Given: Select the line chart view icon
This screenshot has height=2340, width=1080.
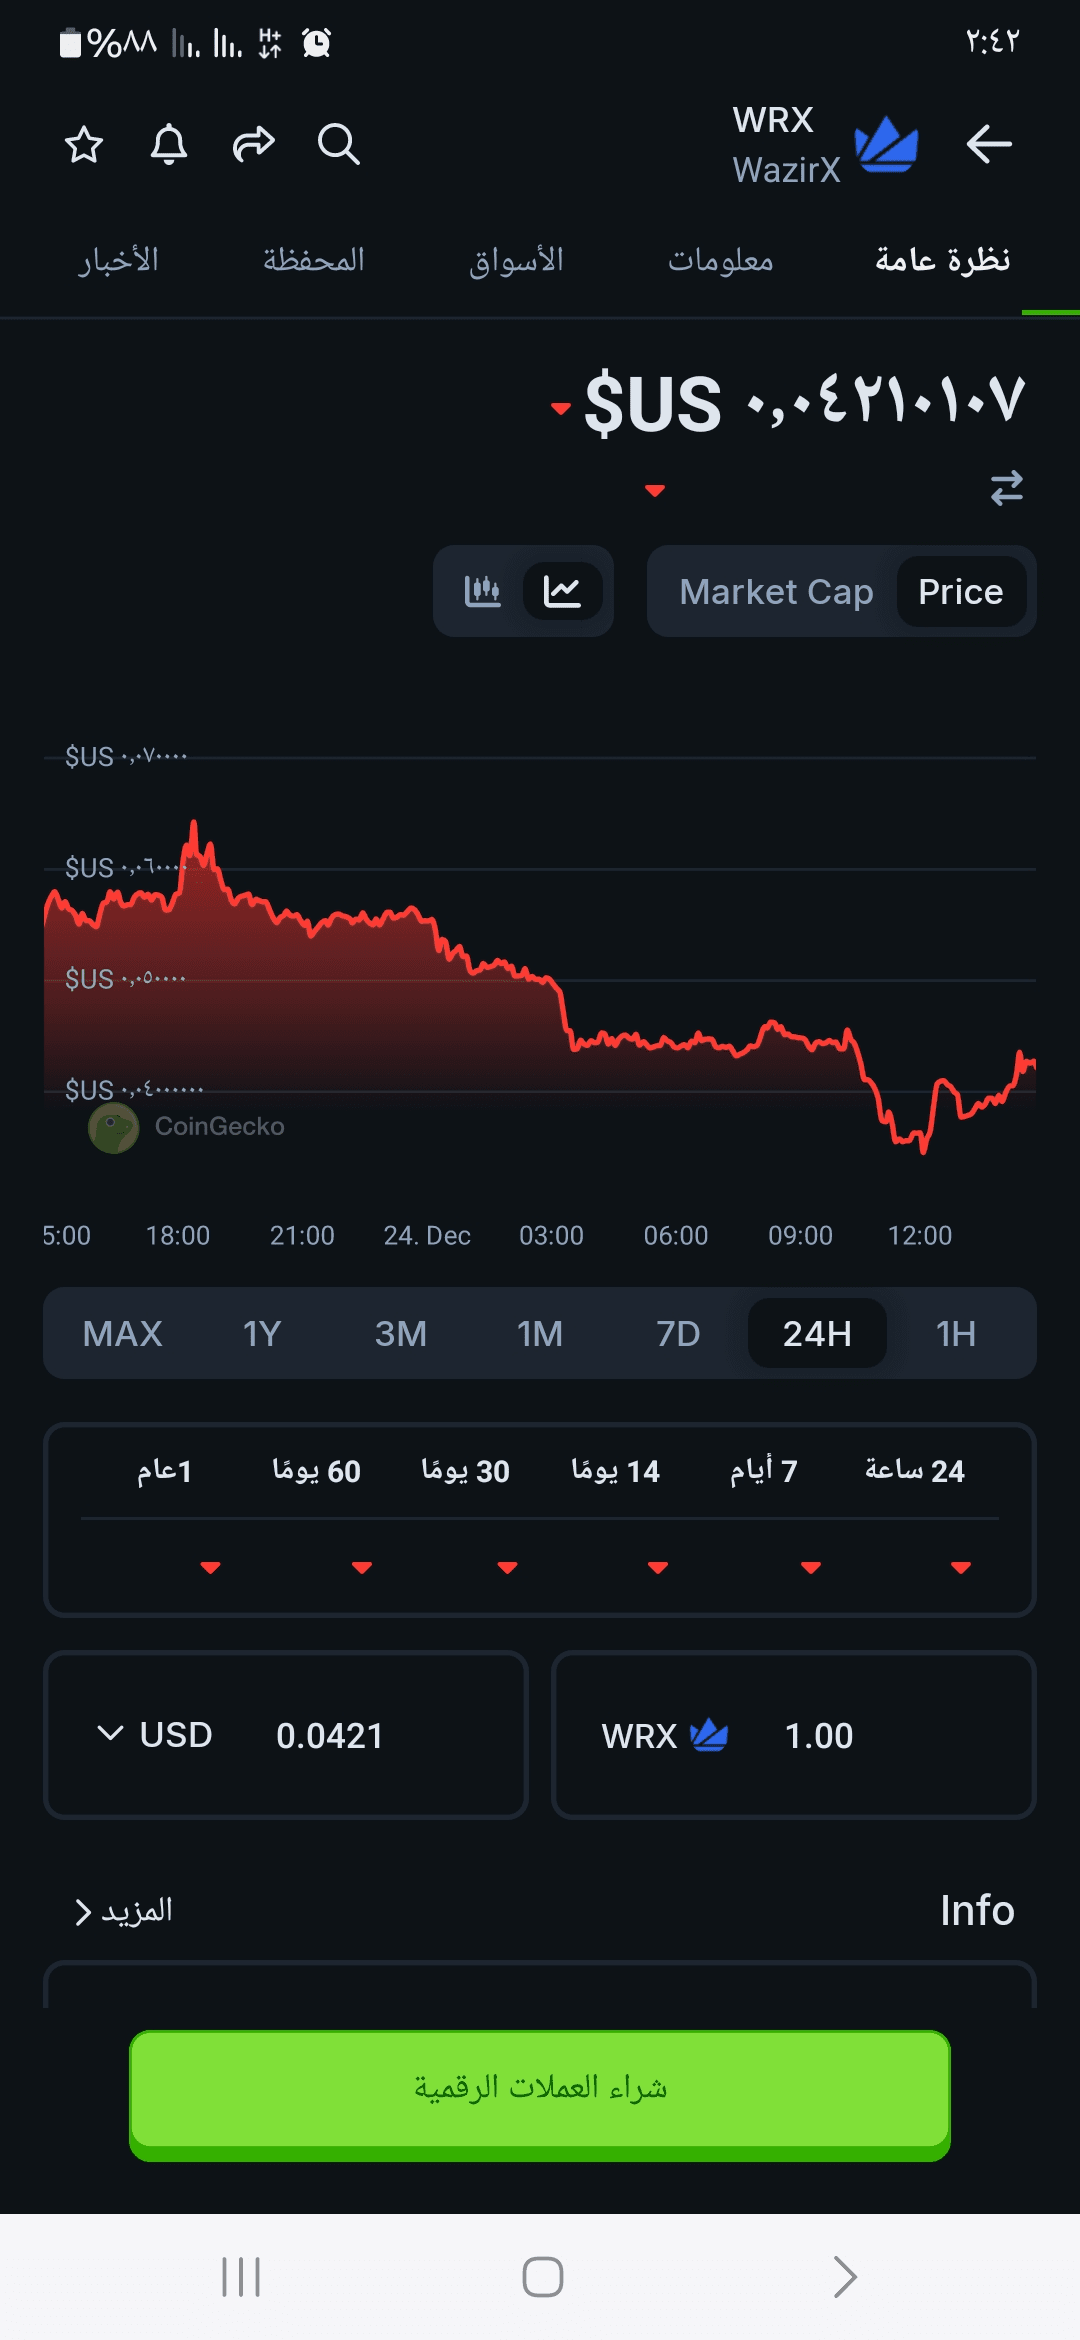Looking at the screenshot, I should 562,591.
